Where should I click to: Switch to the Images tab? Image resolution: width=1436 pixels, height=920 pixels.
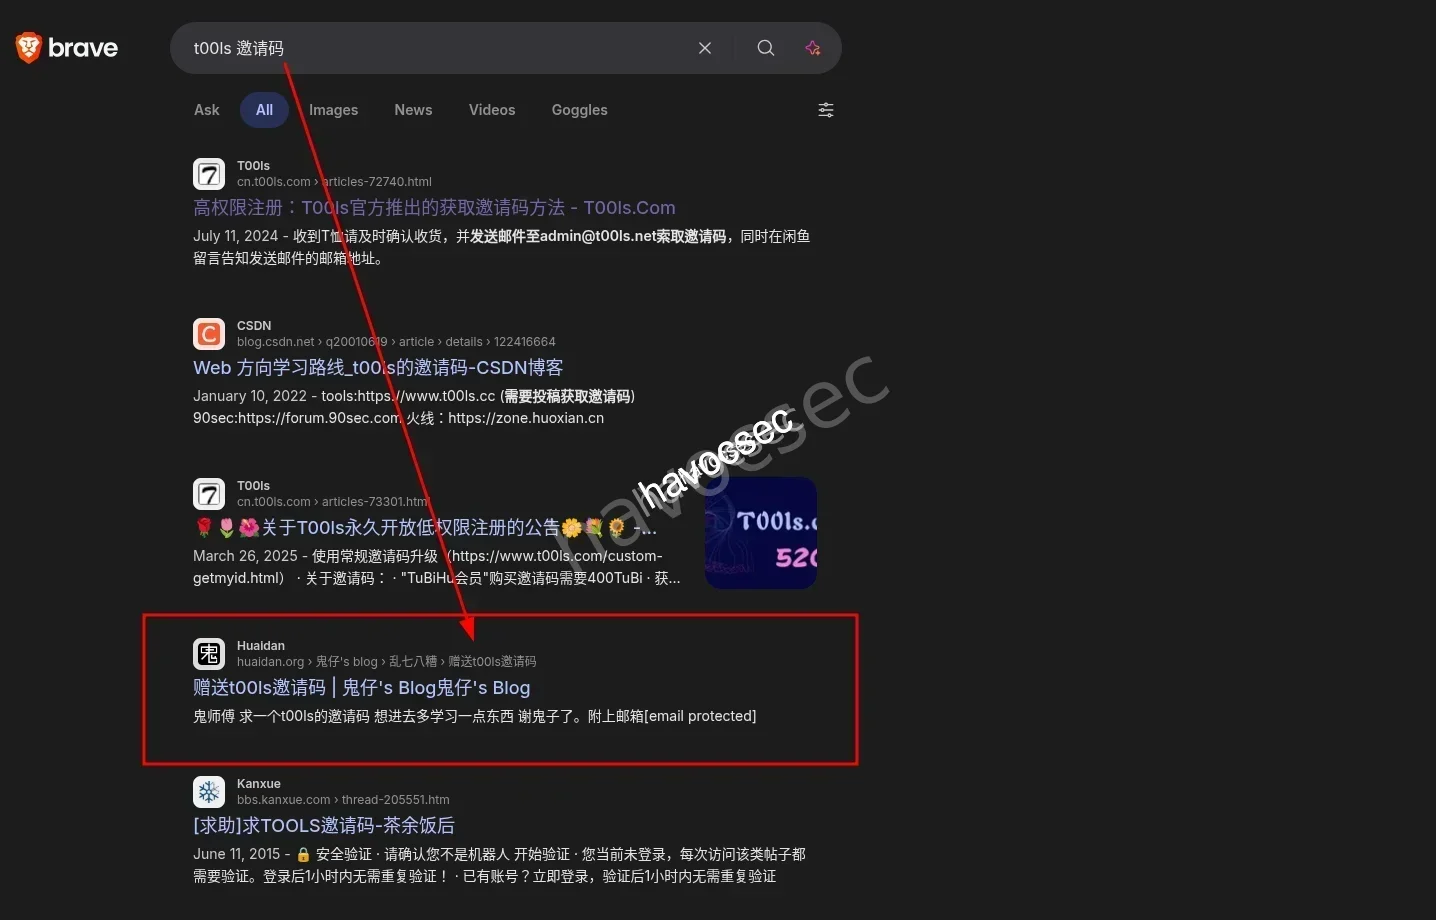[333, 110]
